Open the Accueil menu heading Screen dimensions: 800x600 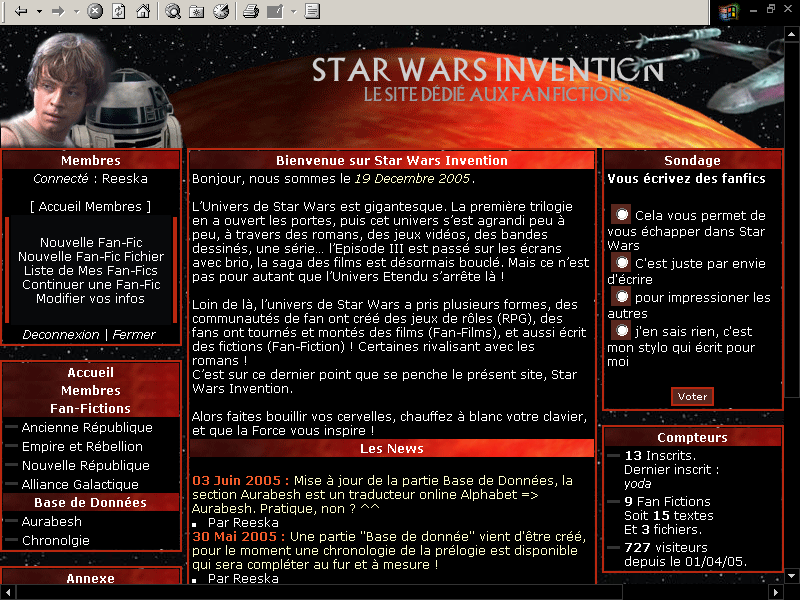90,372
